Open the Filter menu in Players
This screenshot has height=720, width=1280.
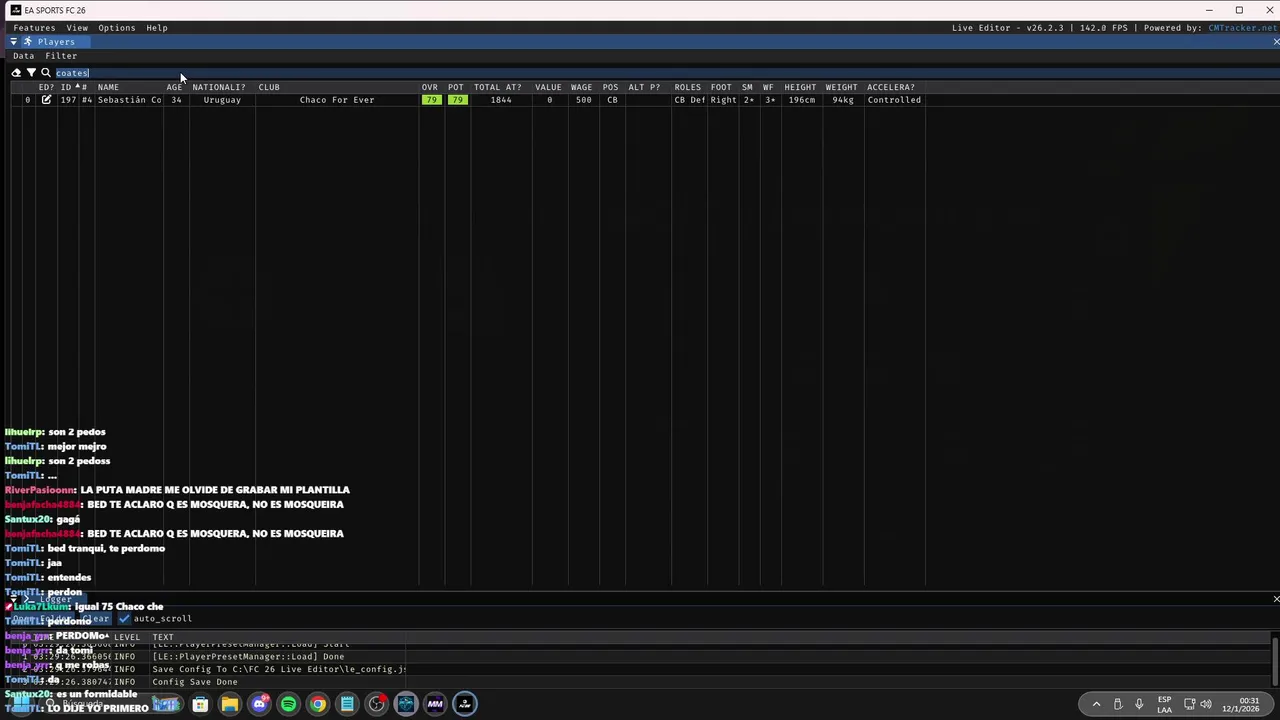[x=61, y=56]
